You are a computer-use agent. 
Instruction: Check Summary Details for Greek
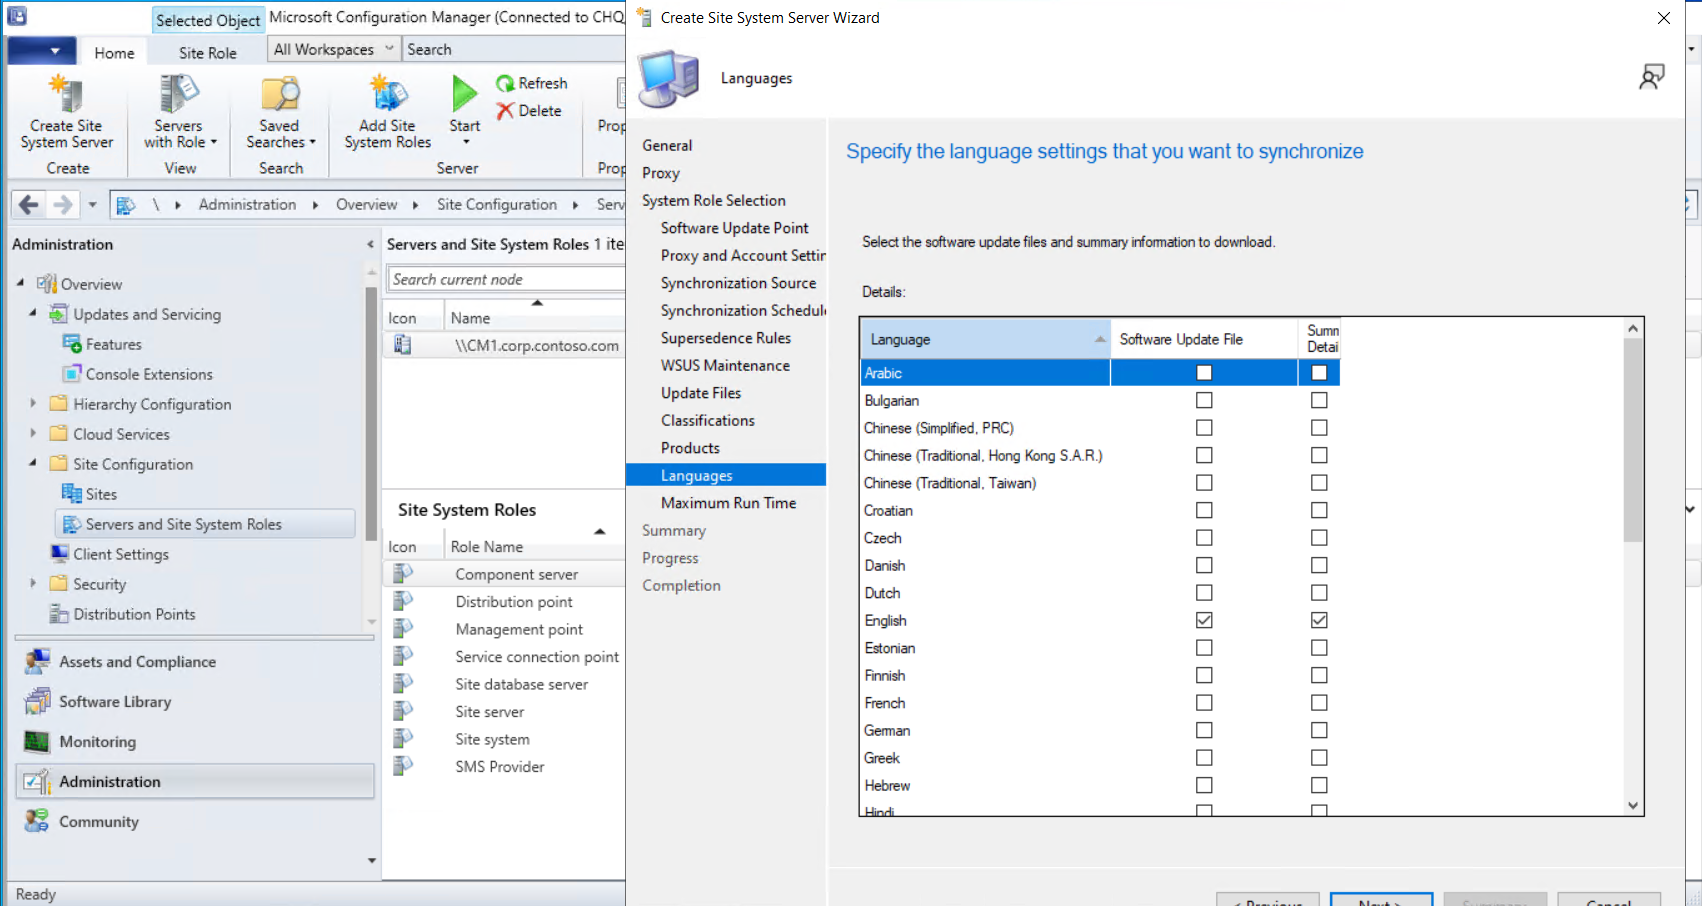pyautogui.click(x=1319, y=758)
